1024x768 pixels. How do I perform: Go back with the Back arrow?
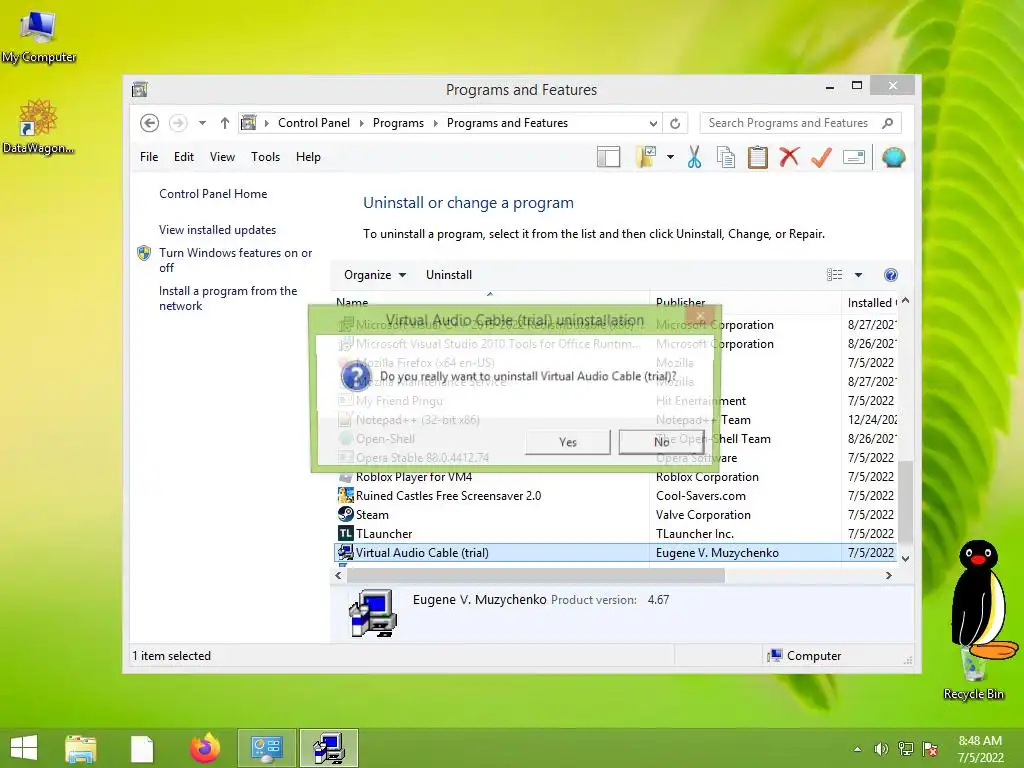tap(150, 123)
